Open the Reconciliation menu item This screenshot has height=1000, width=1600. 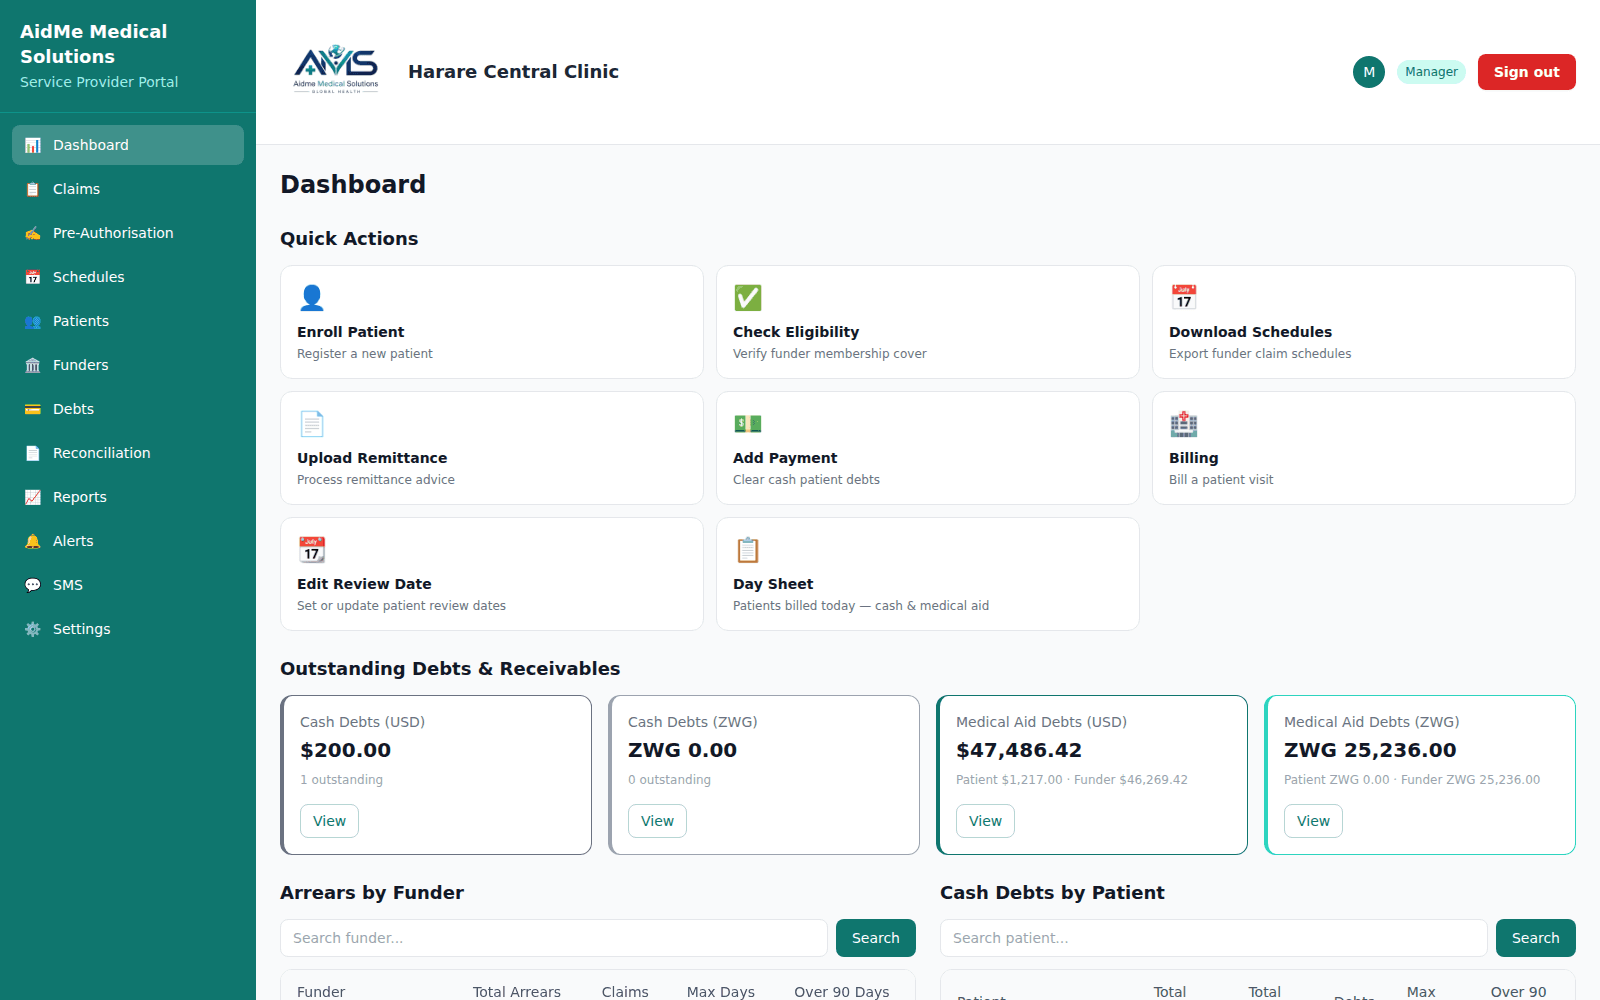point(128,453)
